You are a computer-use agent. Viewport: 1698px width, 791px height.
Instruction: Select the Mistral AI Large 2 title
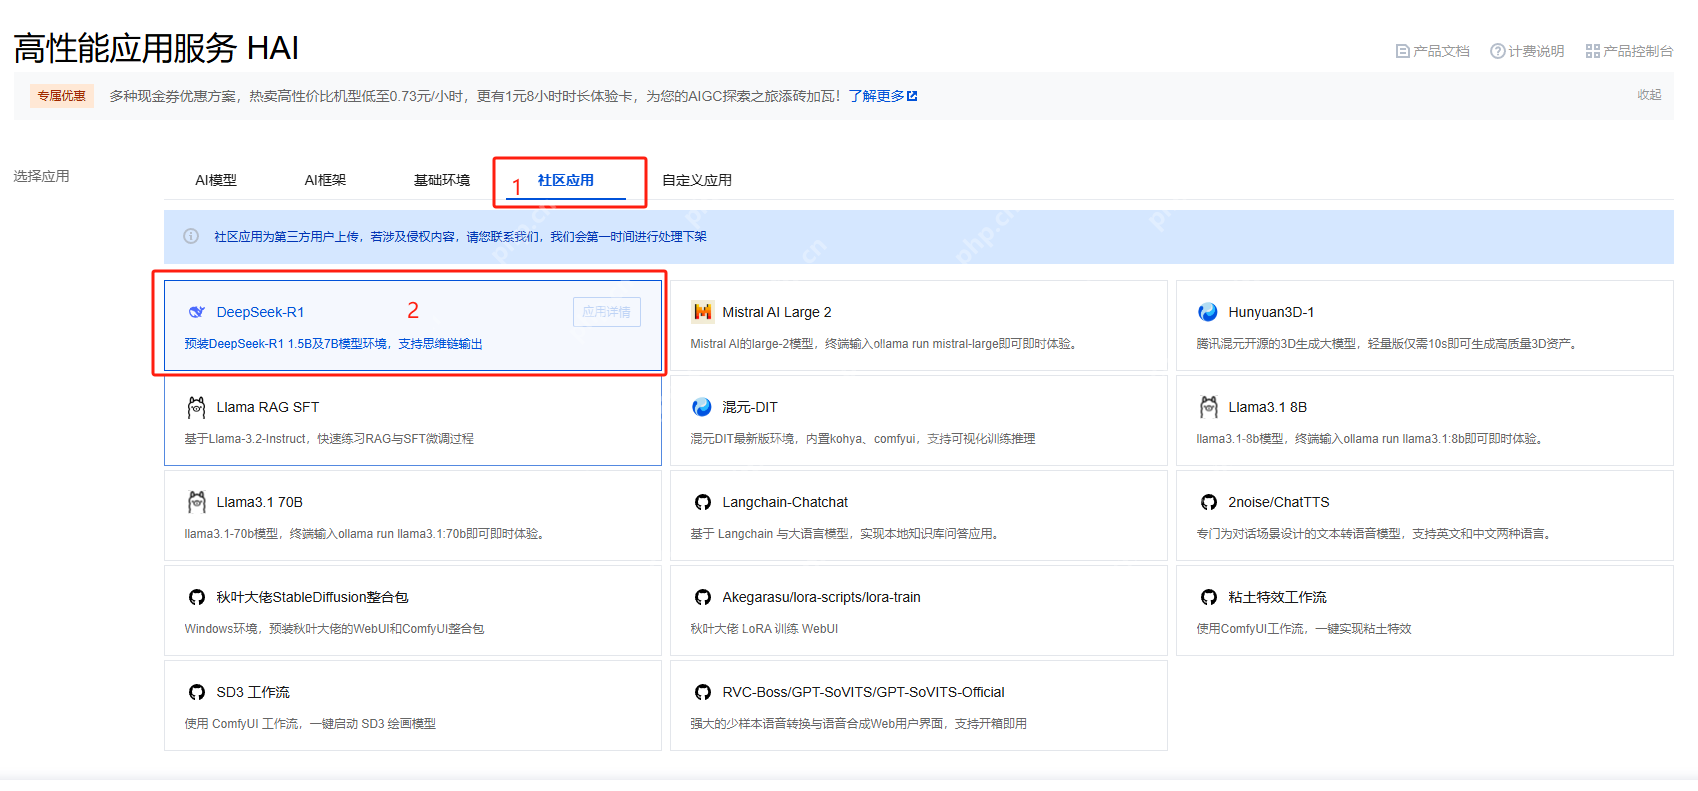point(777,312)
